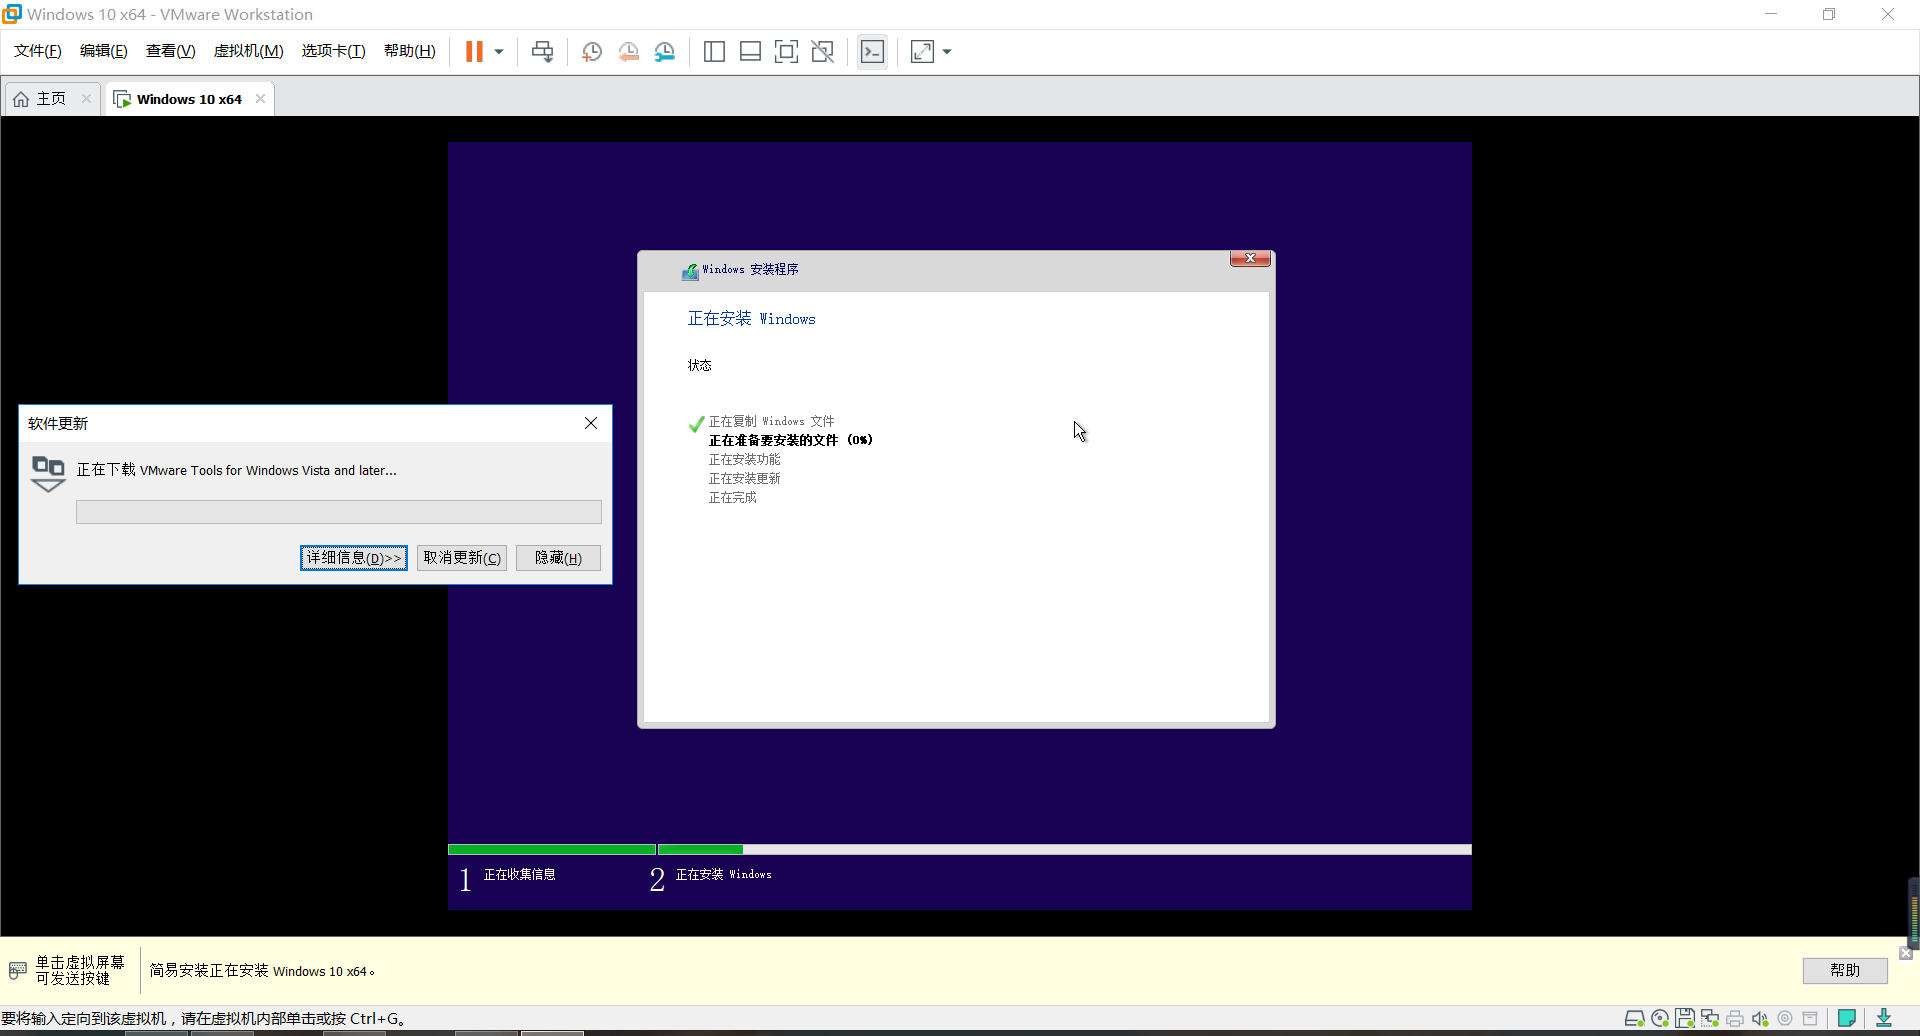Open the 文件(F) menu
Viewport: 1920px width, 1036px height.
(38, 51)
